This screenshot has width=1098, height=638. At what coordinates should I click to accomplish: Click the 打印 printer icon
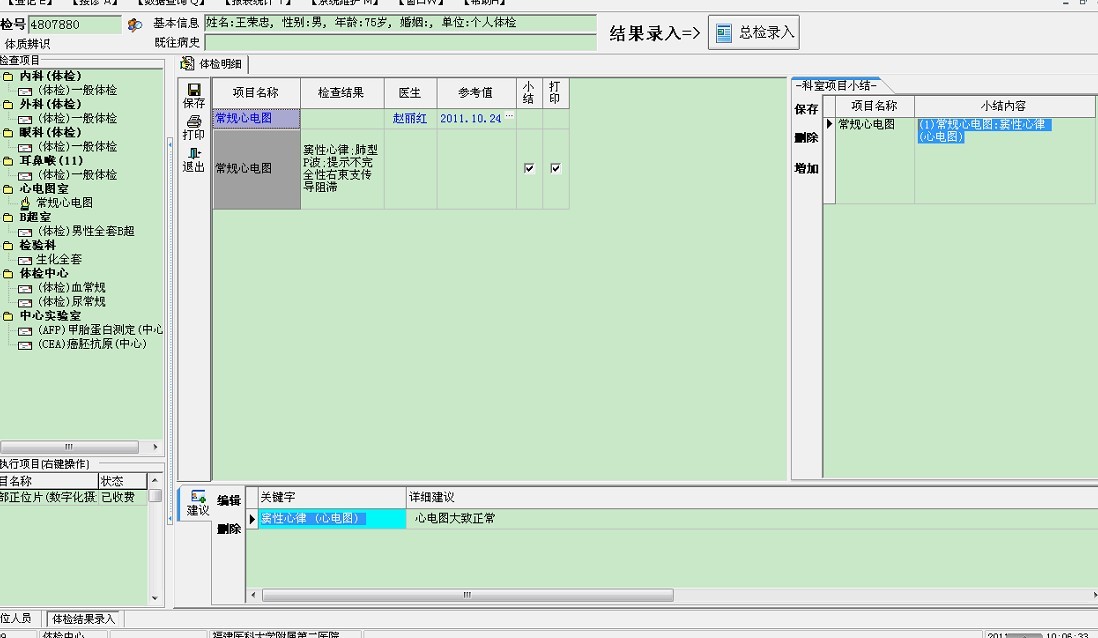tap(194, 121)
